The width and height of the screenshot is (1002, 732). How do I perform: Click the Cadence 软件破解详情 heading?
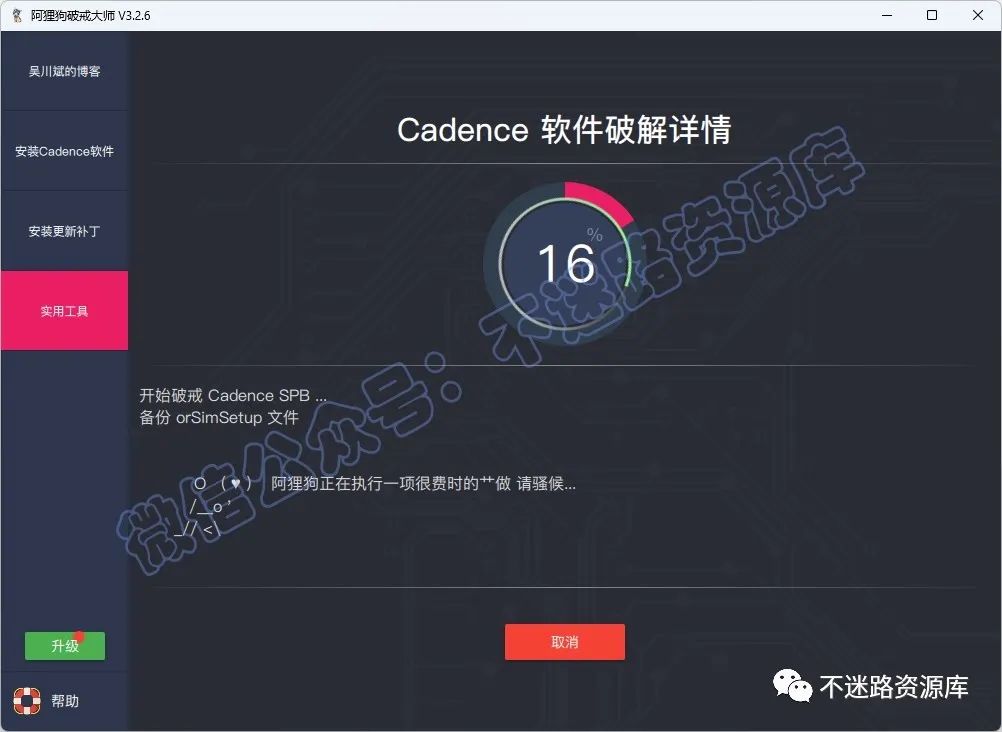pyautogui.click(x=564, y=130)
